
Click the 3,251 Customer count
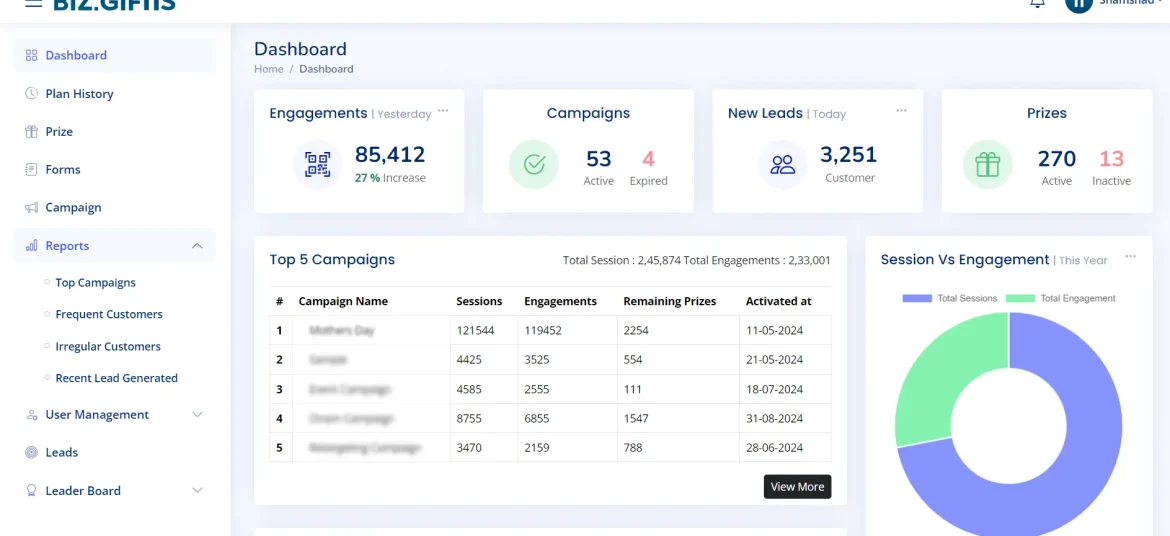tap(848, 155)
